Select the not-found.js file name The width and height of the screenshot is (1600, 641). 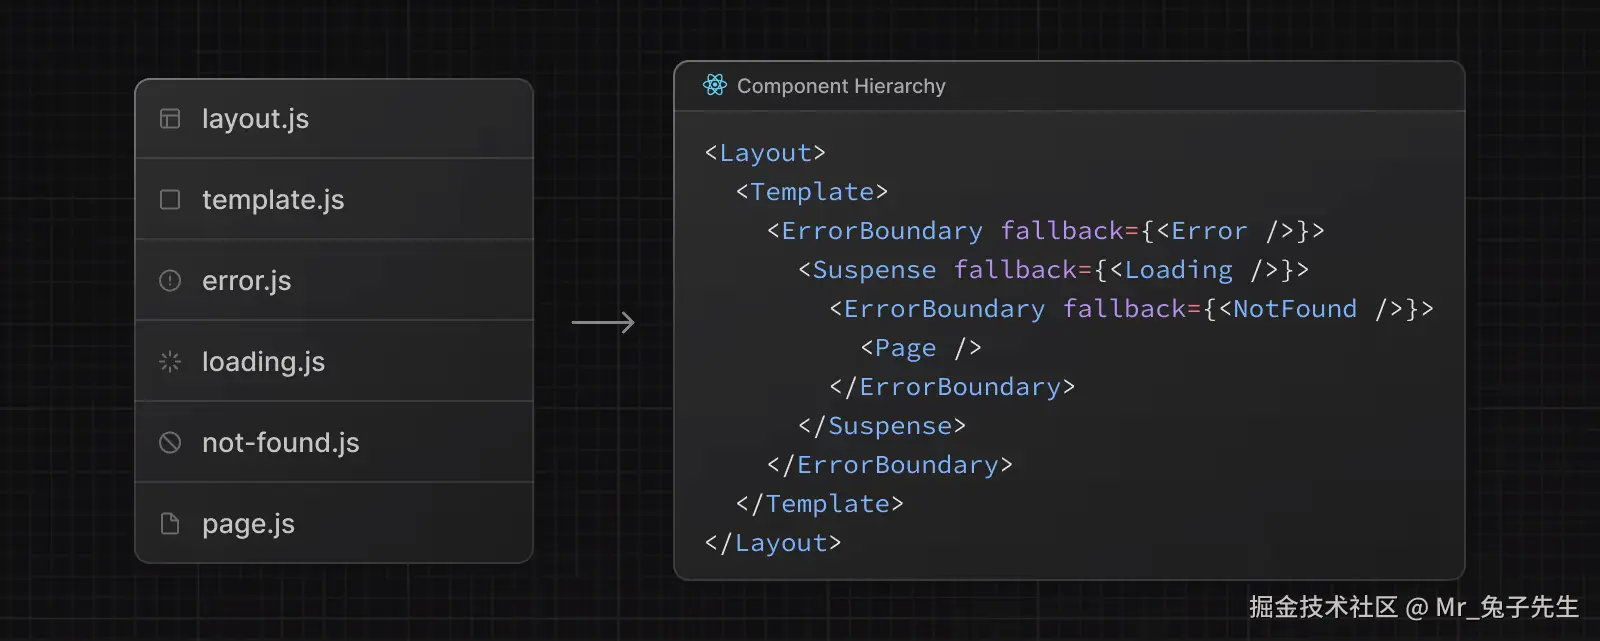pos(280,443)
